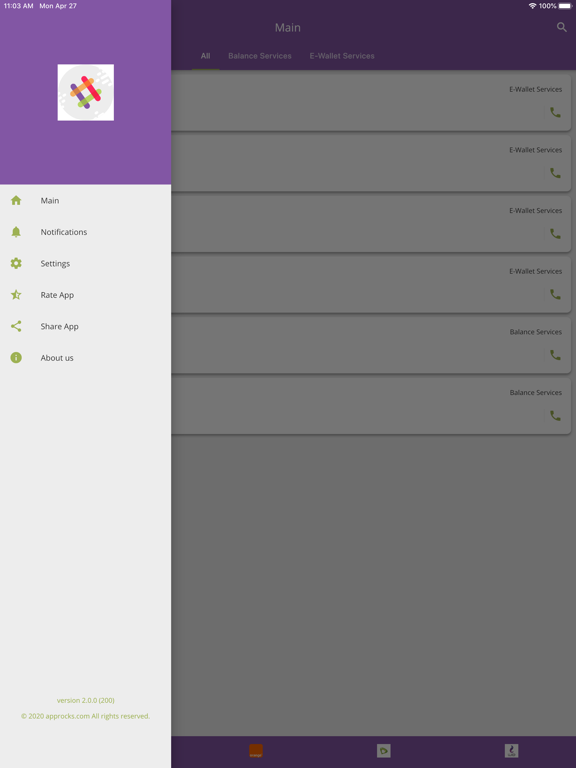Viewport: 576px width, 768px height.
Task: Open the Settings gear icon
Action: coord(16,264)
